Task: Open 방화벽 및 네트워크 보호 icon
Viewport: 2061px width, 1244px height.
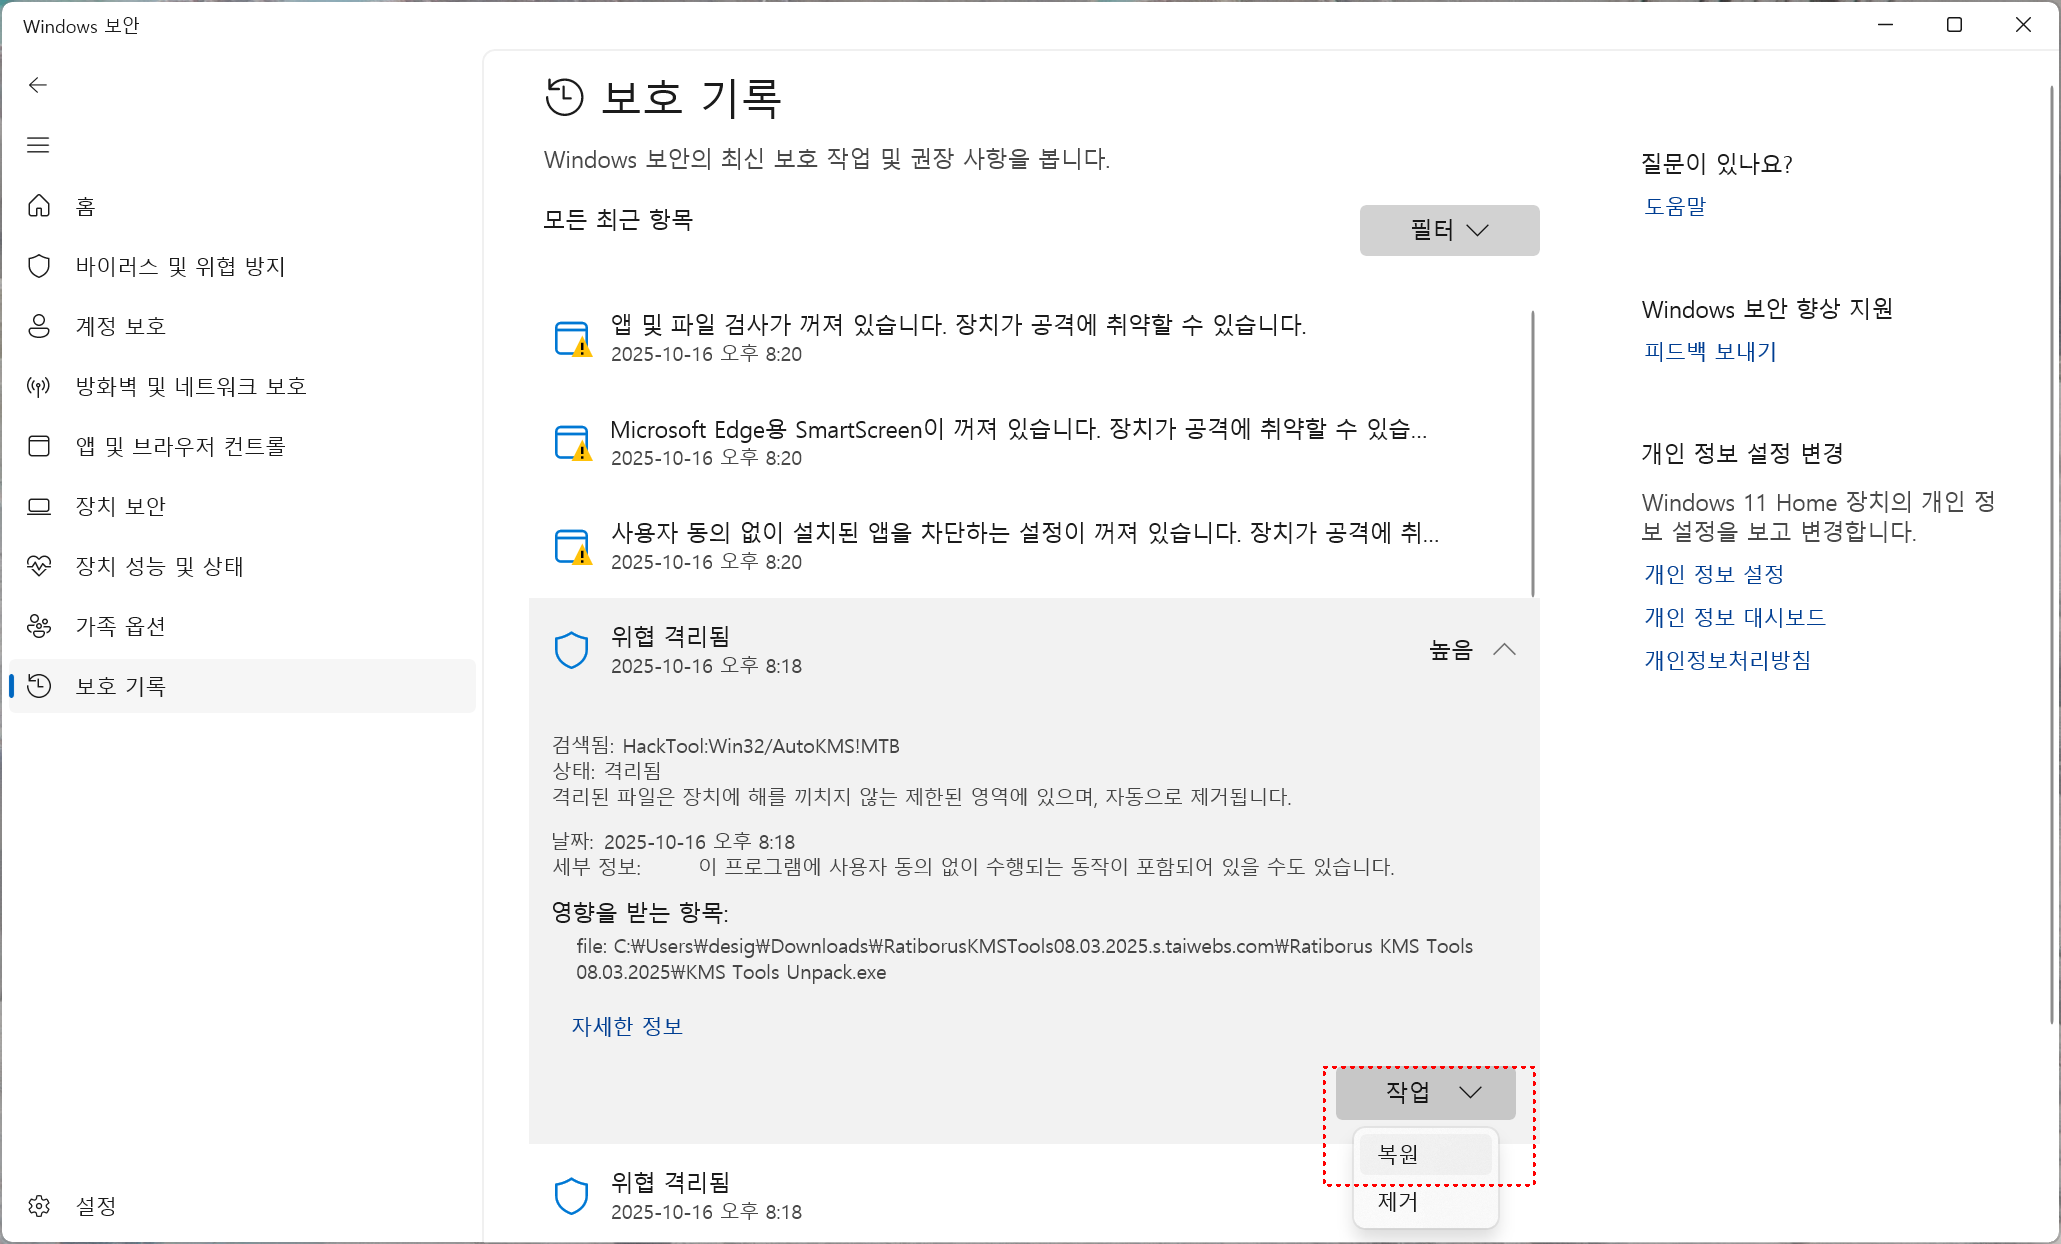Action: [39, 386]
